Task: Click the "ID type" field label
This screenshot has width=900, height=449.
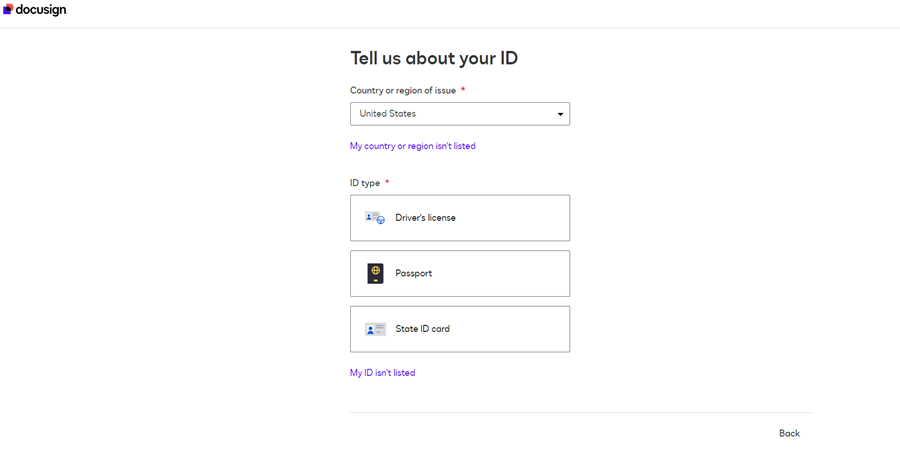Action: click(365, 183)
